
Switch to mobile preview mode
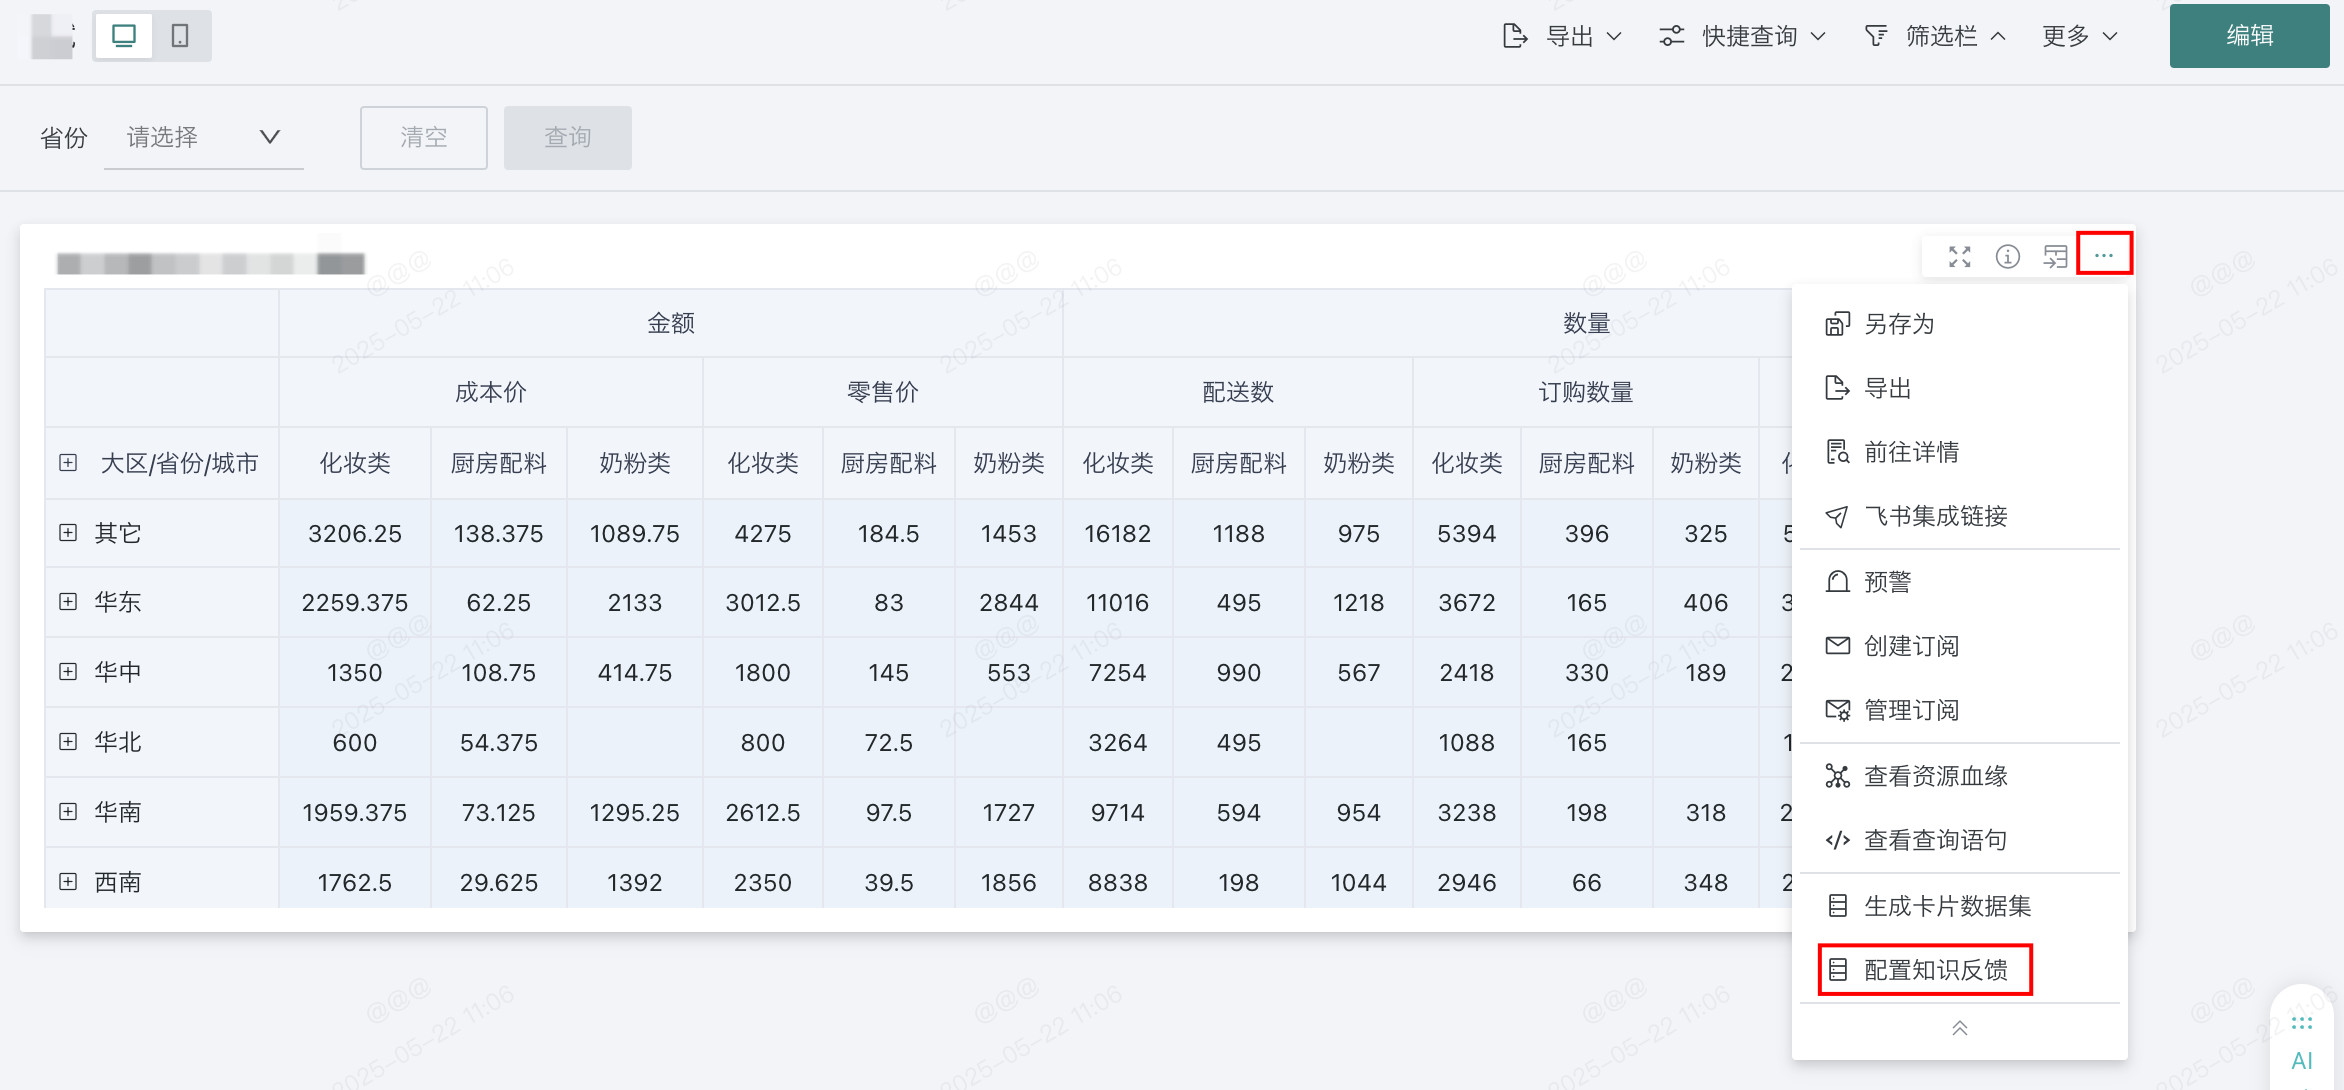point(180,36)
